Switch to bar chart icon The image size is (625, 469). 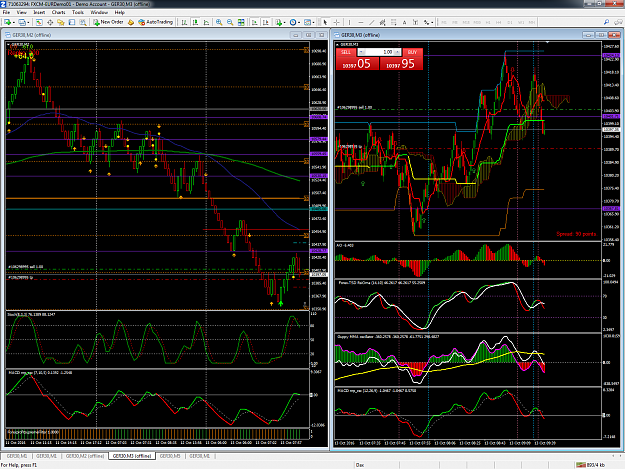(184, 22)
